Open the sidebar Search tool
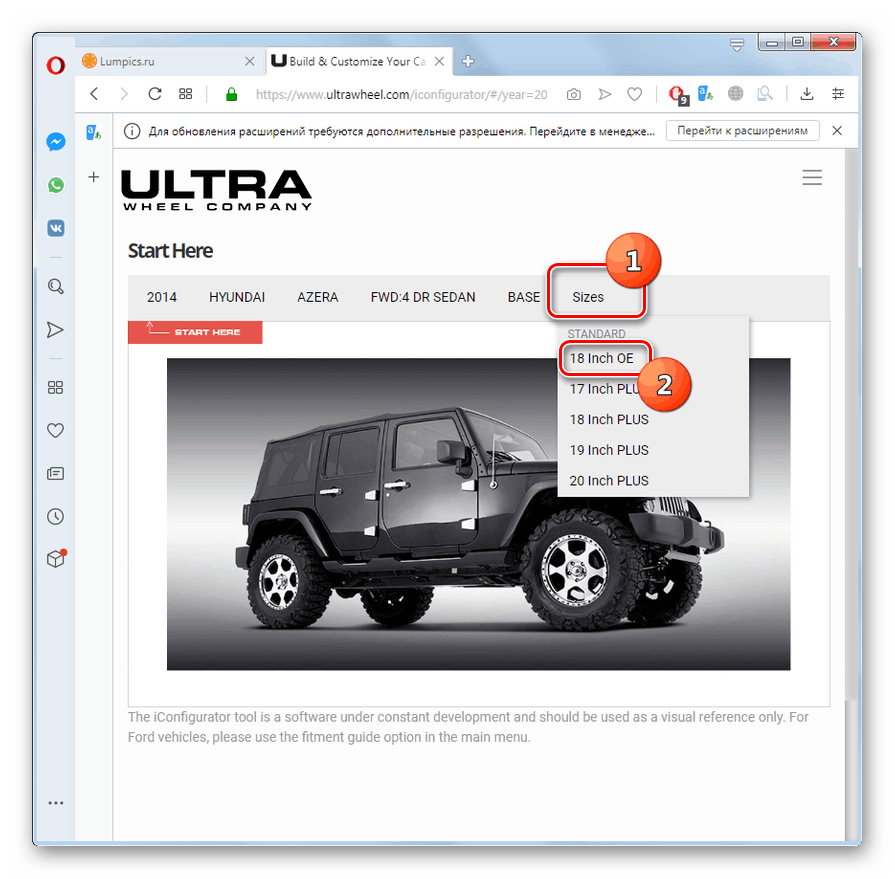 coord(55,286)
